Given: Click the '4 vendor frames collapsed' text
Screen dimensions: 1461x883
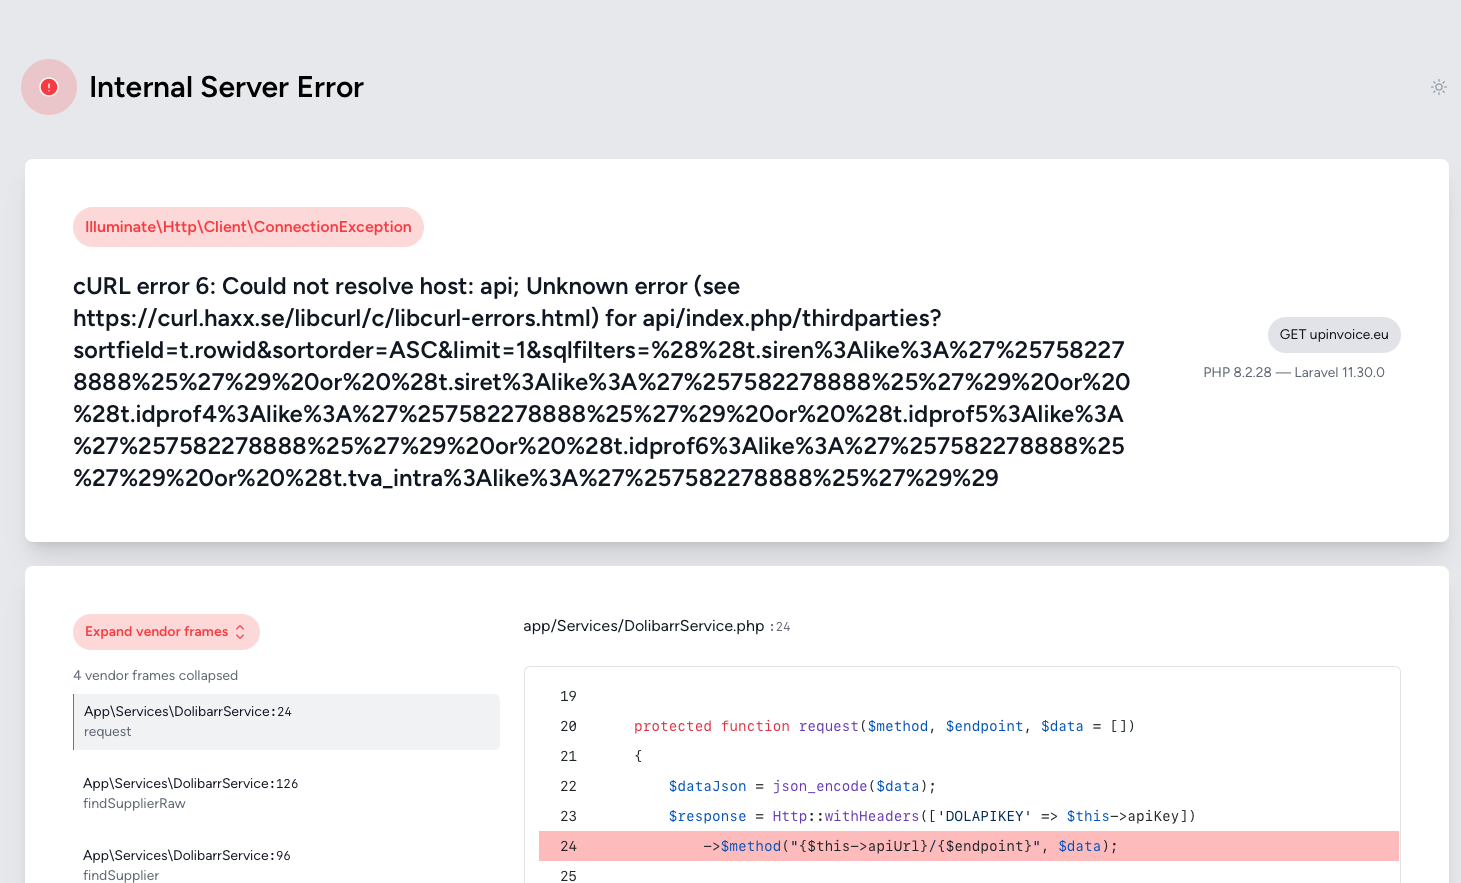Looking at the screenshot, I should pyautogui.click(x=155, y=676).
